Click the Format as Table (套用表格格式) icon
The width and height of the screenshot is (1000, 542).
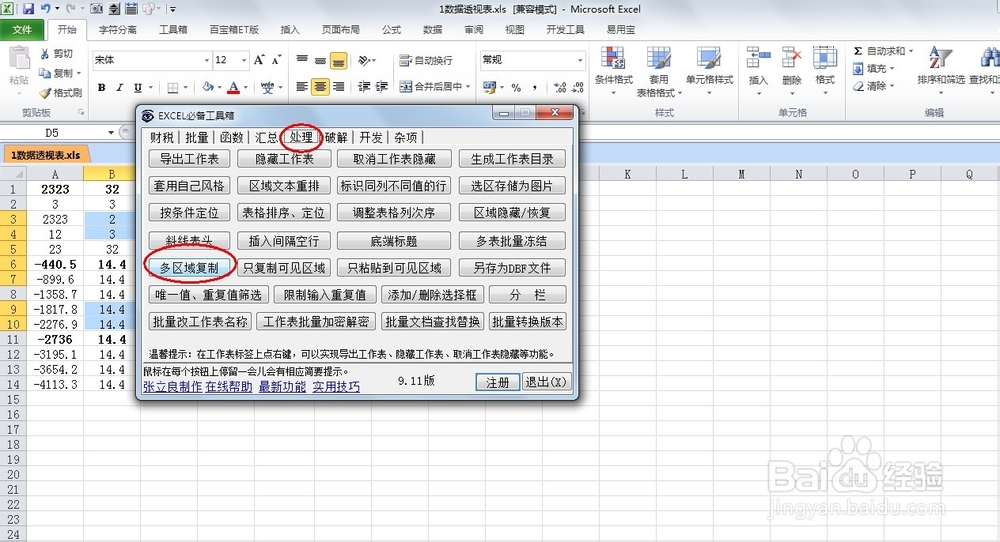(x=659, y=59)
